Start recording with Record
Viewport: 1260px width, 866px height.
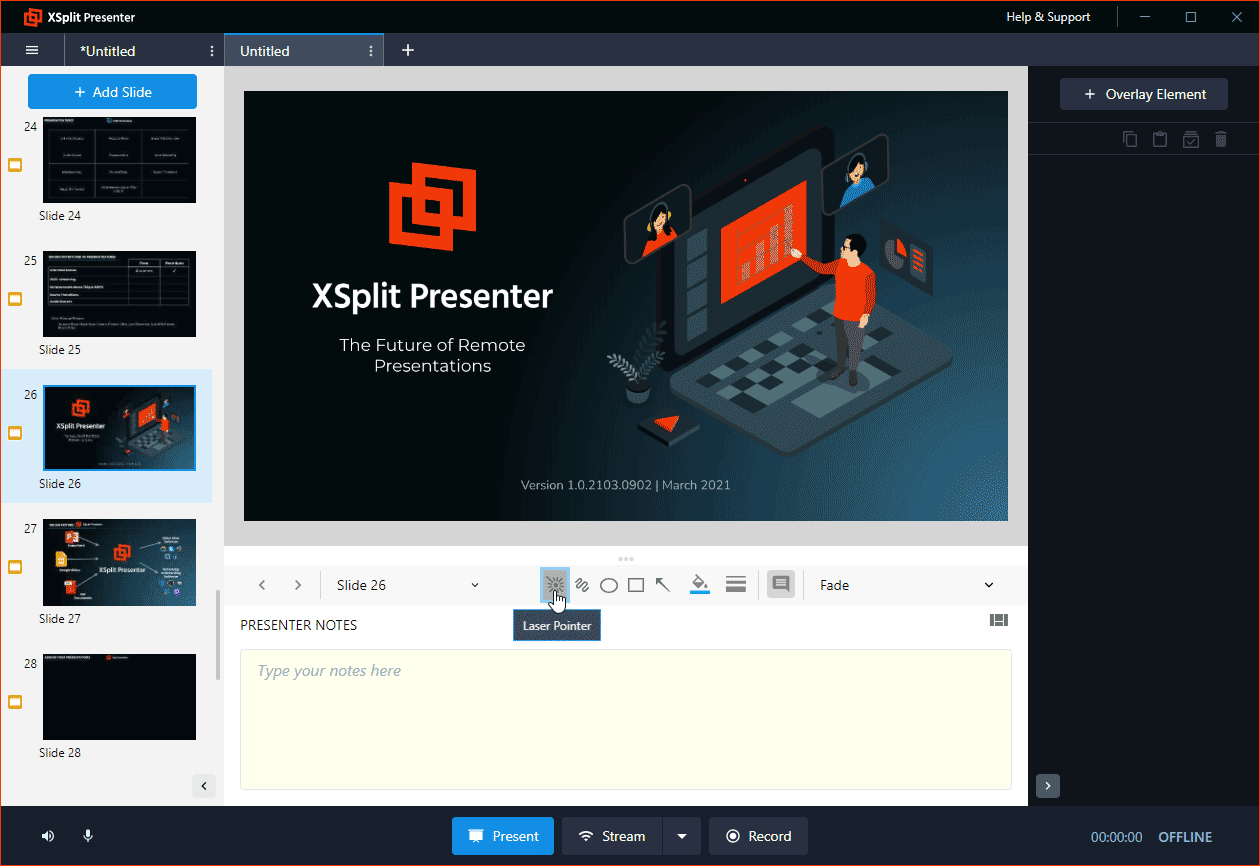[758, 836]
